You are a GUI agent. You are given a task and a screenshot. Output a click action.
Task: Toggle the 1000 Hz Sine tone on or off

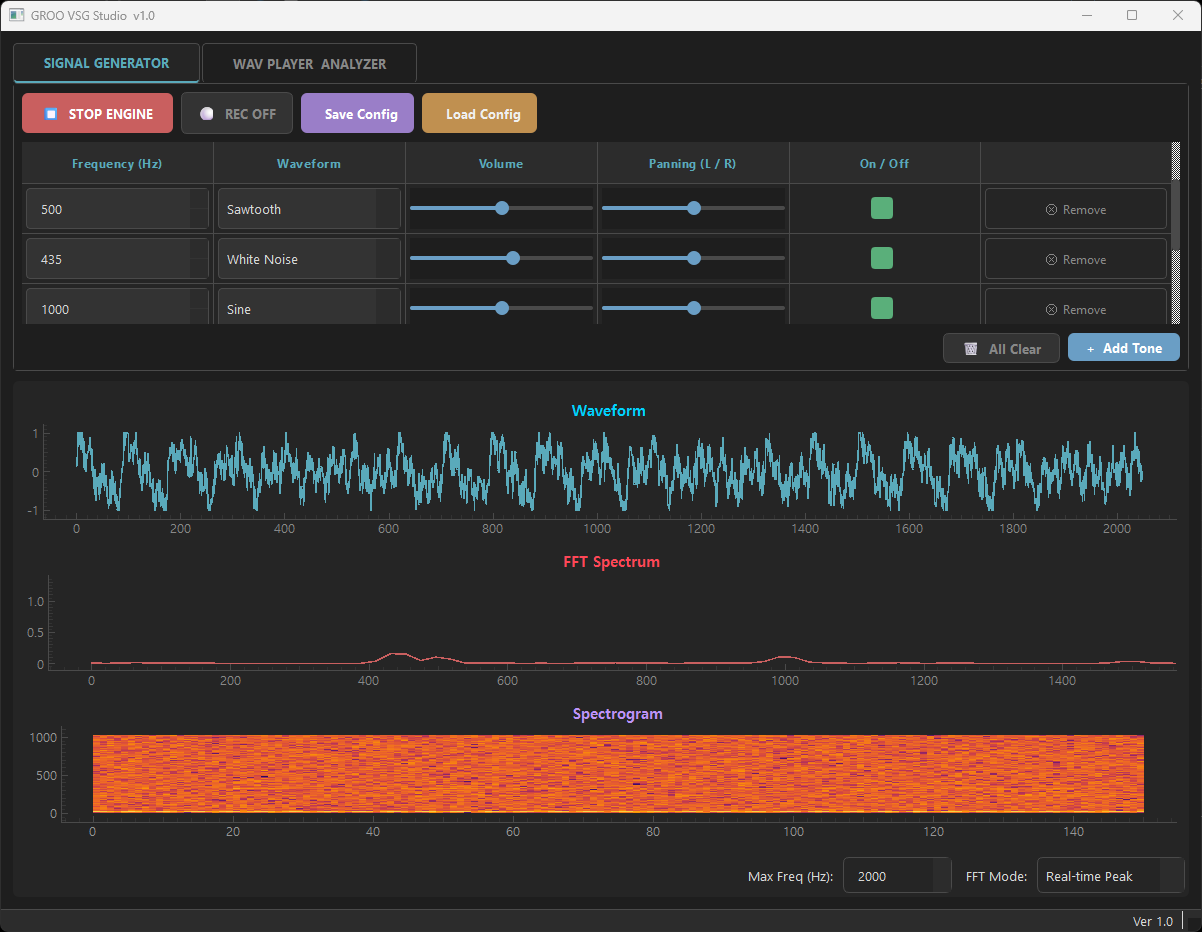882,308
